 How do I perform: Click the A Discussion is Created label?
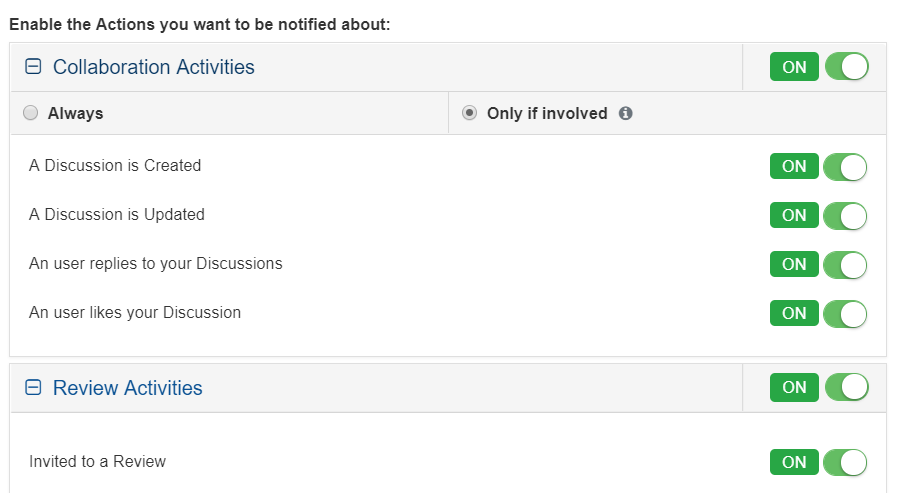(x=115, y=166)
